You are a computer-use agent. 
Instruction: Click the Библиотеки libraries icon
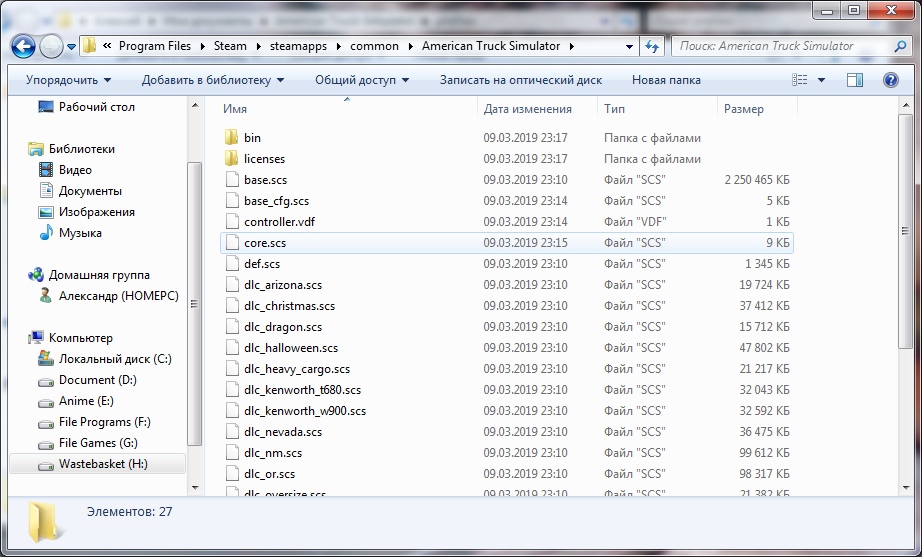coord(36,149)
